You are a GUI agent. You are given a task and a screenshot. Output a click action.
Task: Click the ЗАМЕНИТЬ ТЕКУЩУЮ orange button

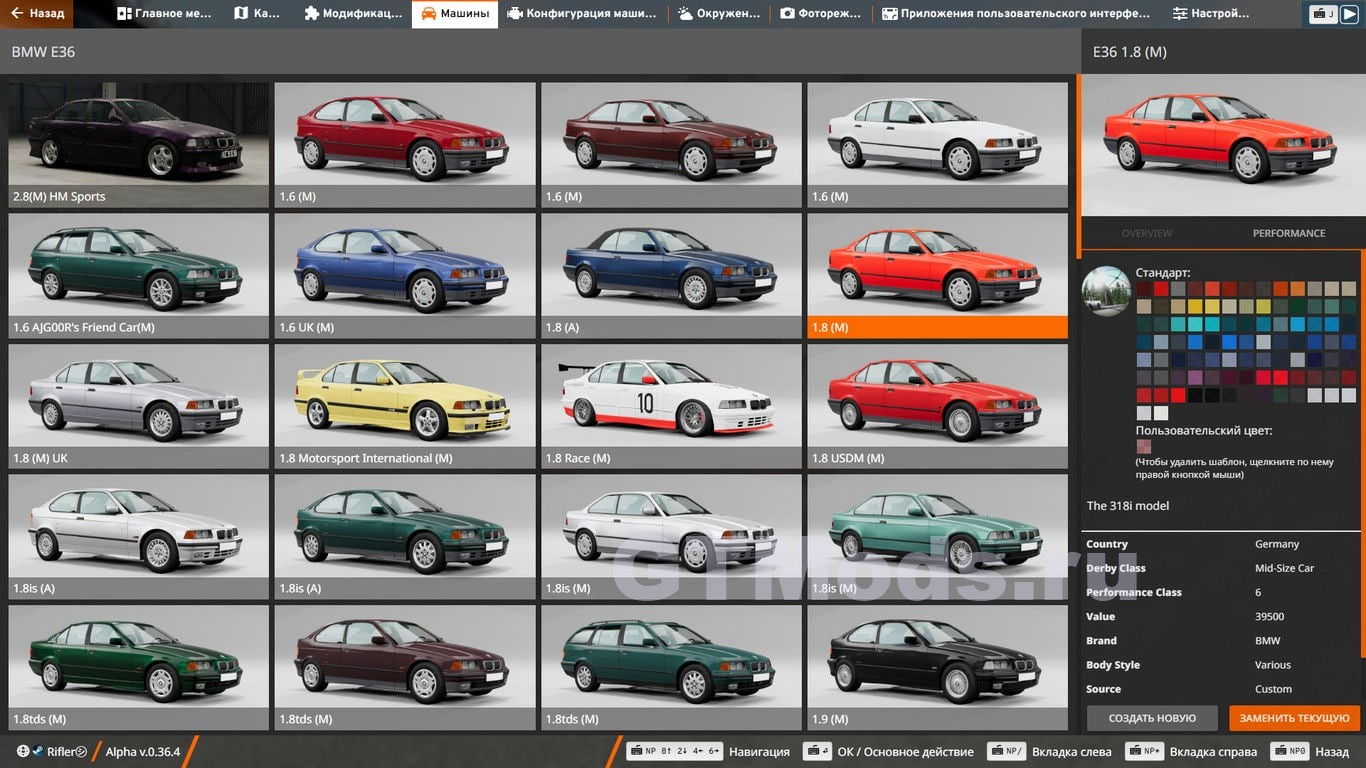coord(1295,718)
